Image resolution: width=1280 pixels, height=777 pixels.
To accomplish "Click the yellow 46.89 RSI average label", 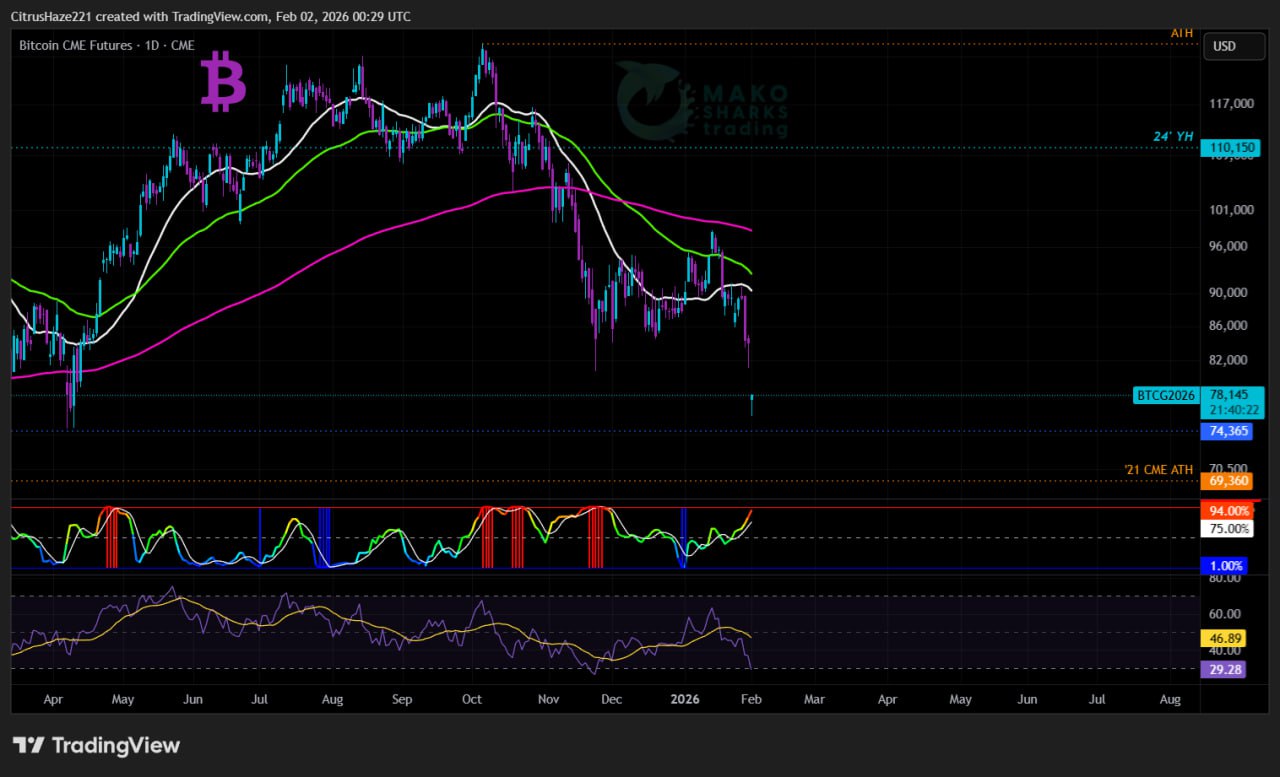I will click(x=1224, y=637).
